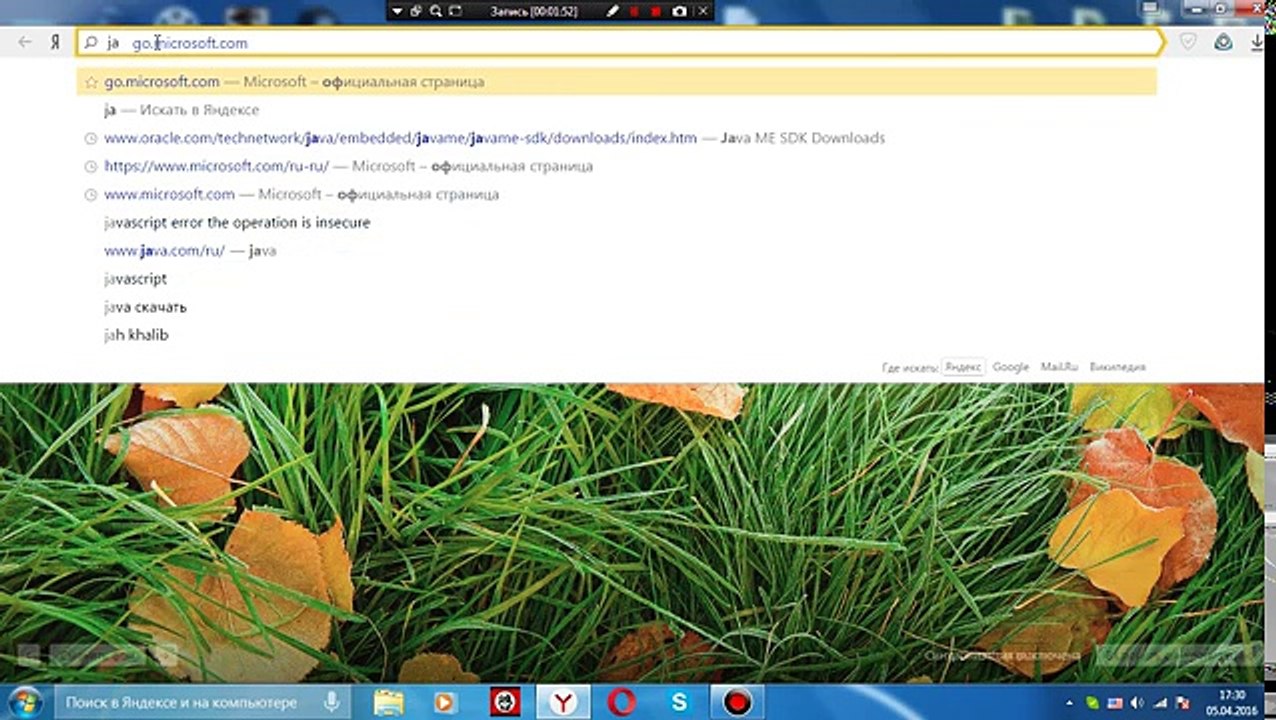Stop the recording with the red square button
1276x720 pixels.
coord(656,11)
